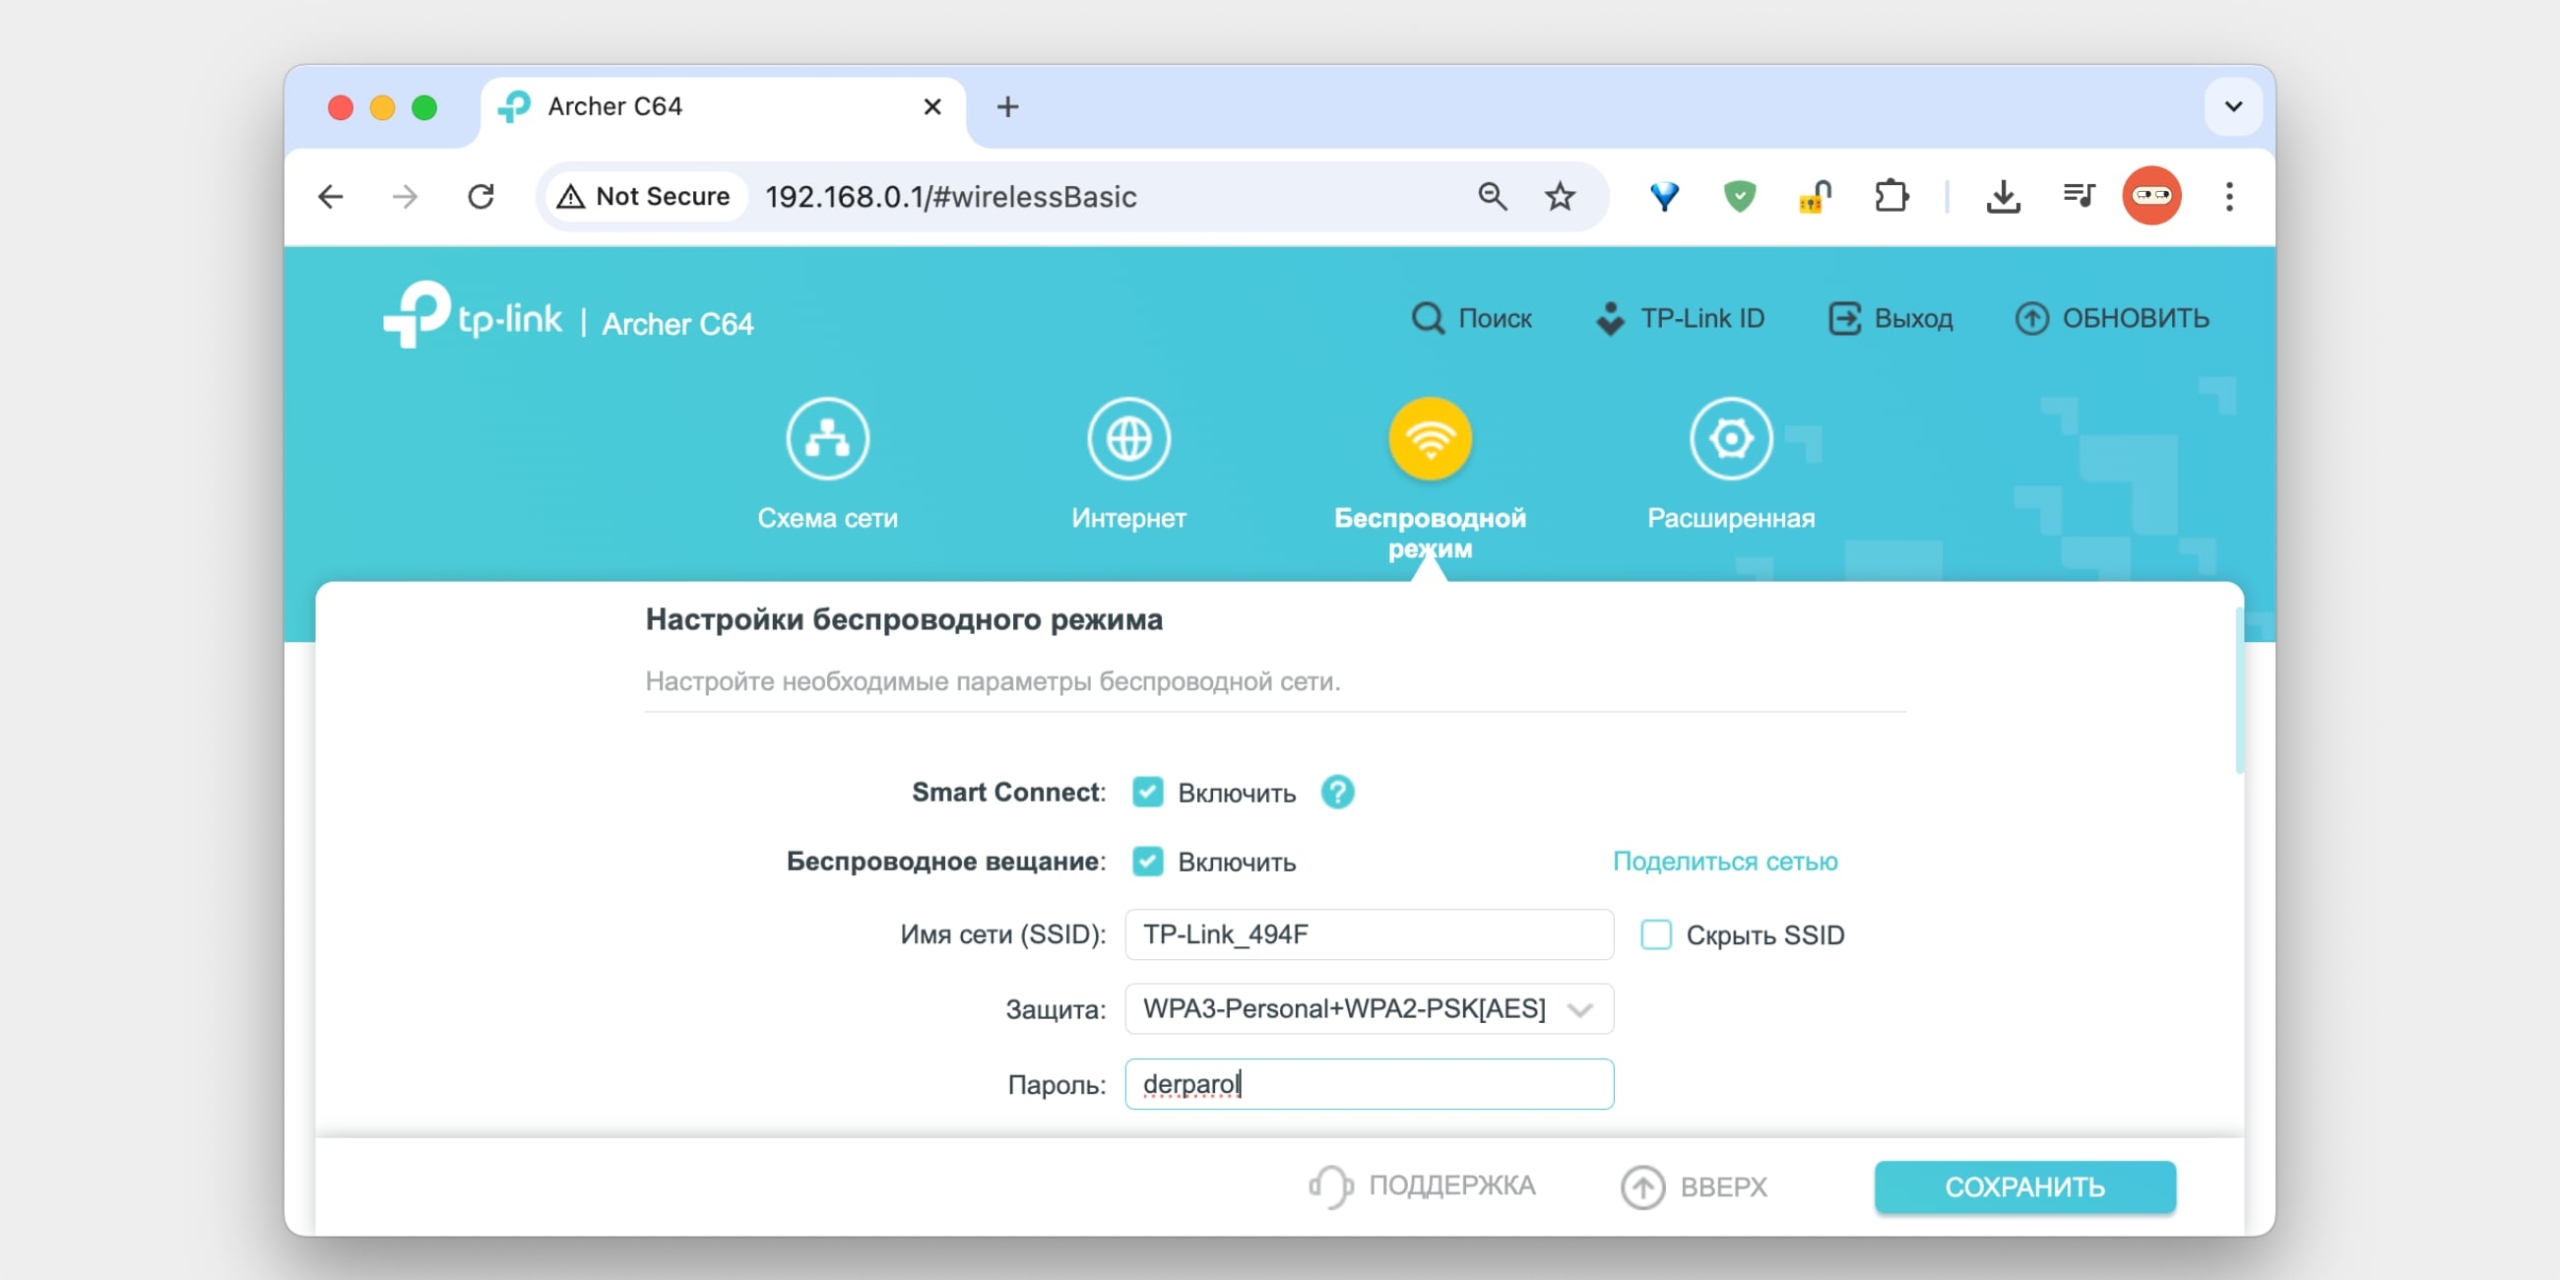2560x1280 pixels.
Task: Open Расширенная advanced settings
Action: click(1729, 437)
